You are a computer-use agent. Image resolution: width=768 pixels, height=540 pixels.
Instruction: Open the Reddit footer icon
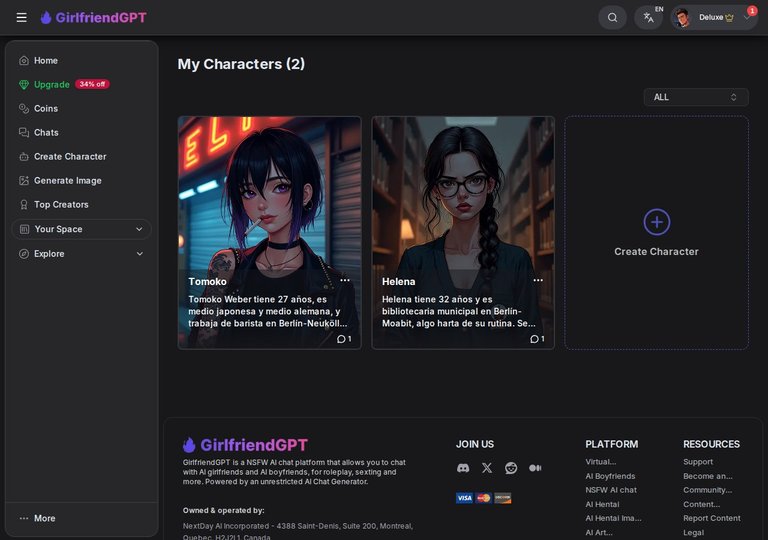(511, 468)
